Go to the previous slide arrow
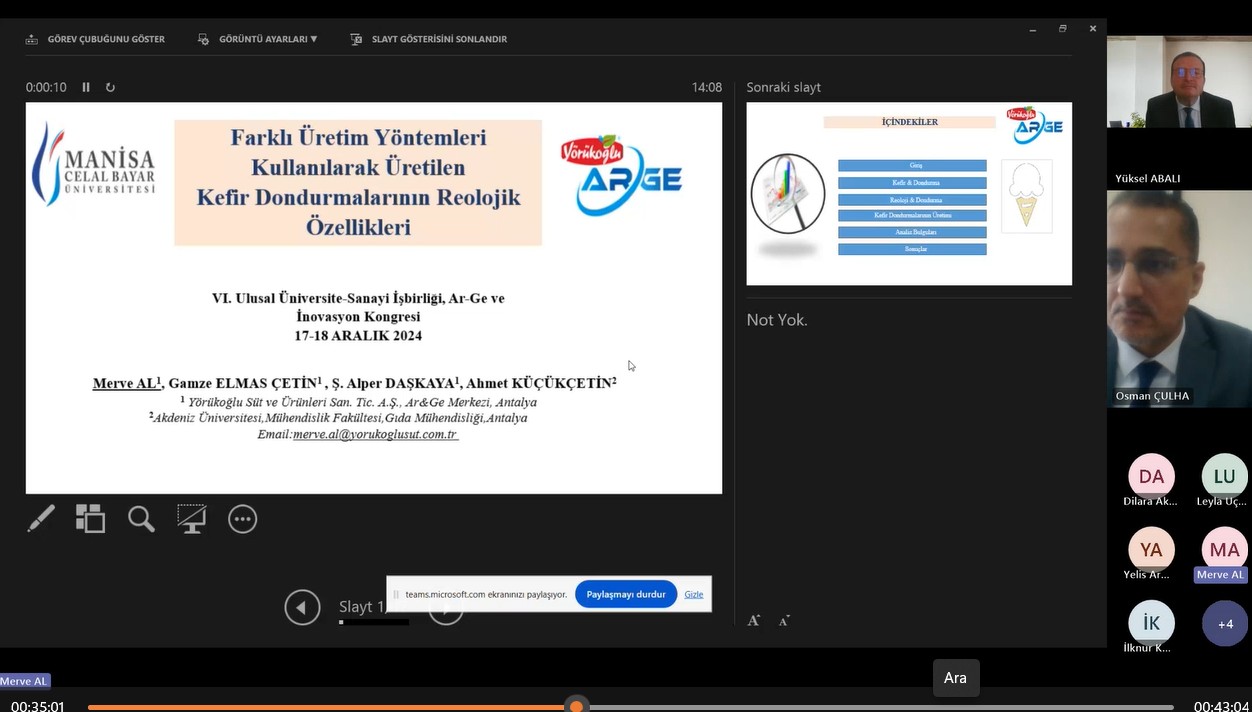Screen dimensions: 1252x712 [302, 607]
